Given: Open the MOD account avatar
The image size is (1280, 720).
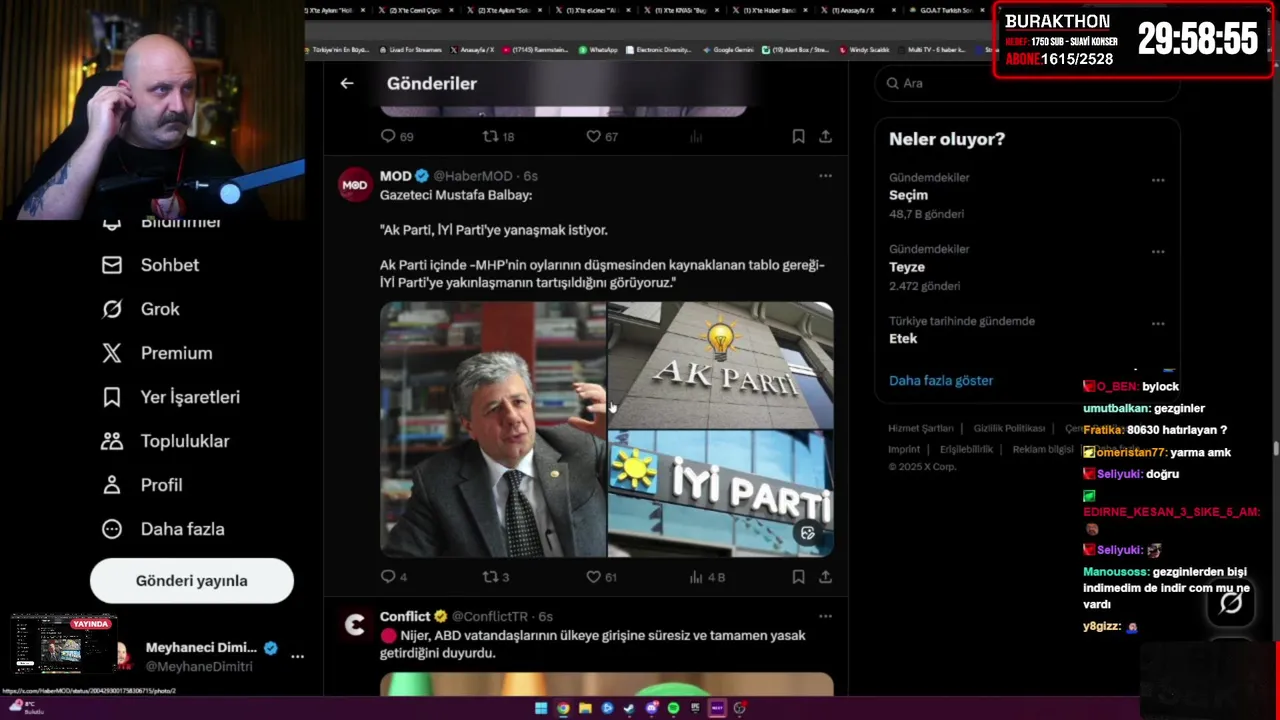Looking at the screenshot, I should point(354,185).
